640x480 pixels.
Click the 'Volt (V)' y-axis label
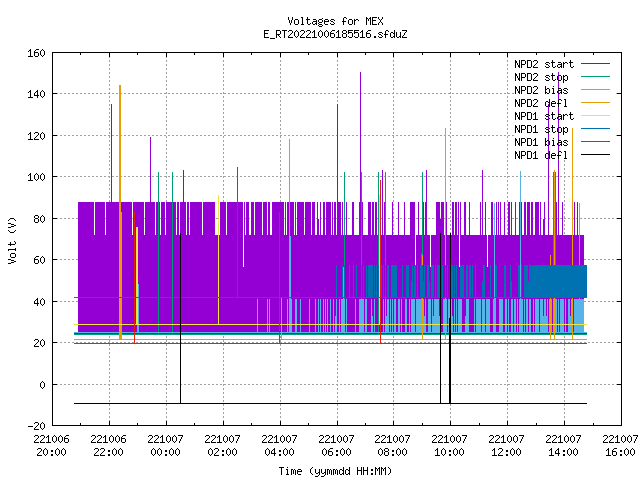pos(13,240)
